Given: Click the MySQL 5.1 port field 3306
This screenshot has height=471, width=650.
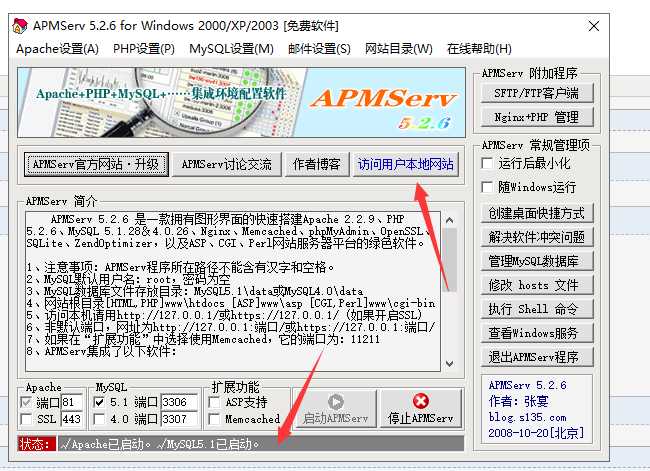Looking at the screenshot, I should pyautogui.click(x=179, y=402).
